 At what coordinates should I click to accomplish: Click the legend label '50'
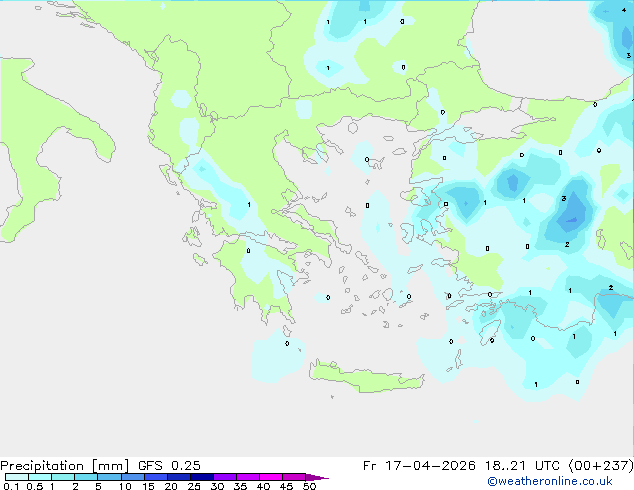coord(309,486)
